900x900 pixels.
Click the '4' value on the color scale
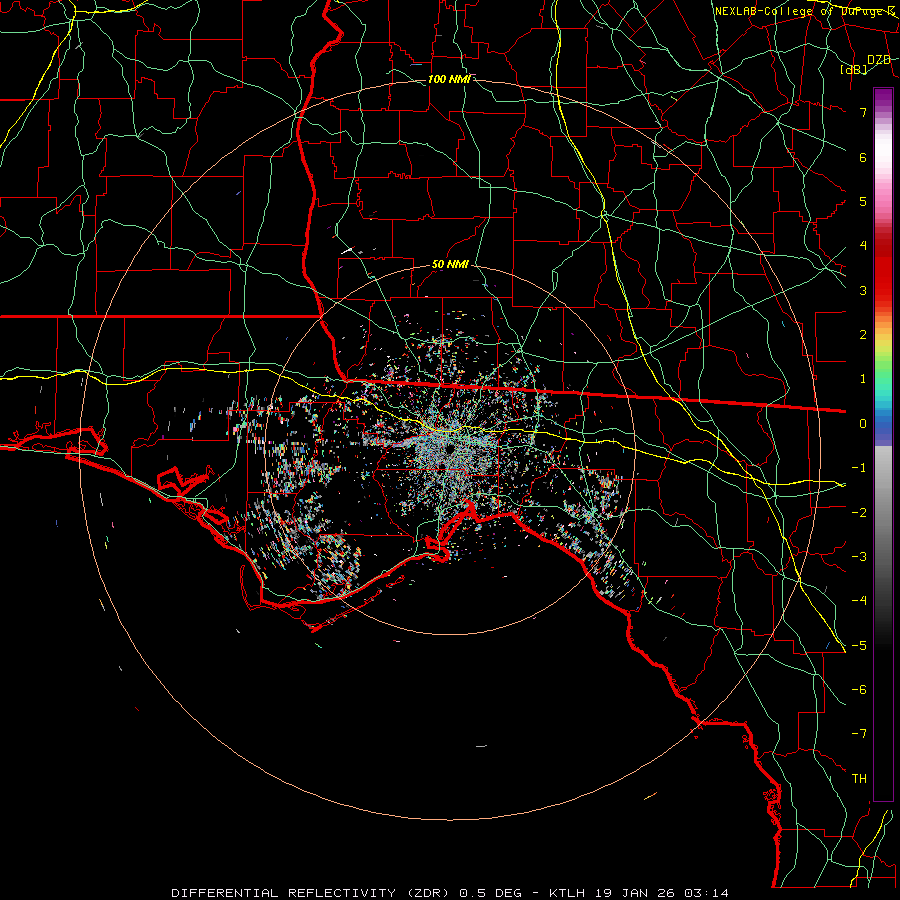pyautogui.click(x=863, y=246)
